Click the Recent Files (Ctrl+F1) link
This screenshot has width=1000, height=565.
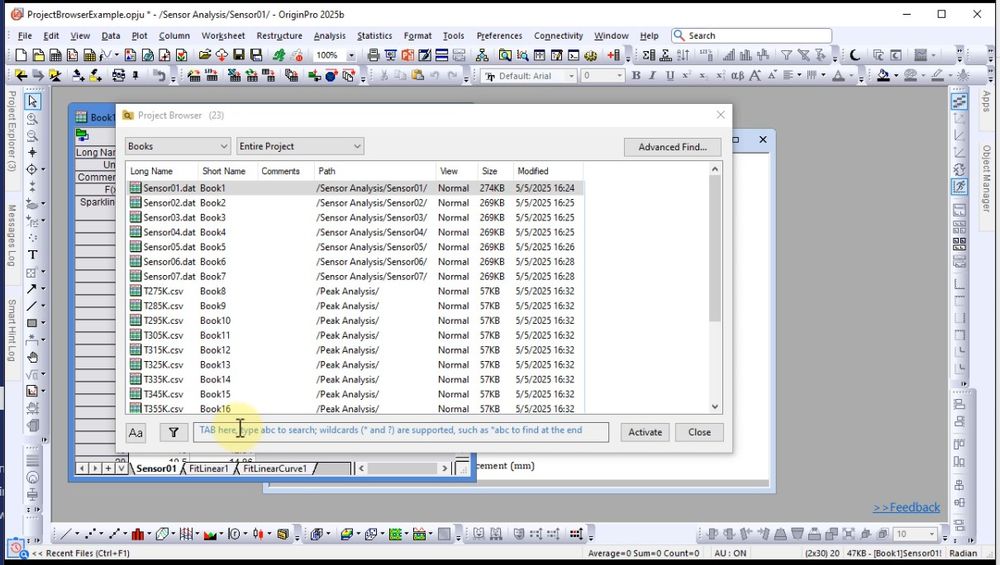coord(82,554)
